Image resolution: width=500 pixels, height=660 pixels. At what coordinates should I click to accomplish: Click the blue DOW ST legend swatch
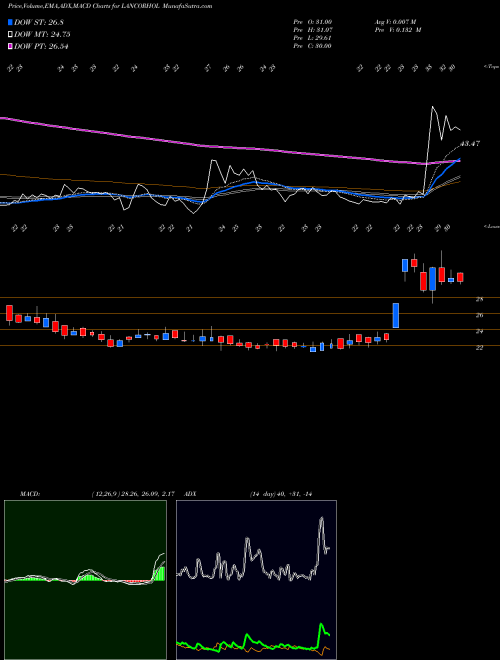pyautogui.click(x=11, y=23)
